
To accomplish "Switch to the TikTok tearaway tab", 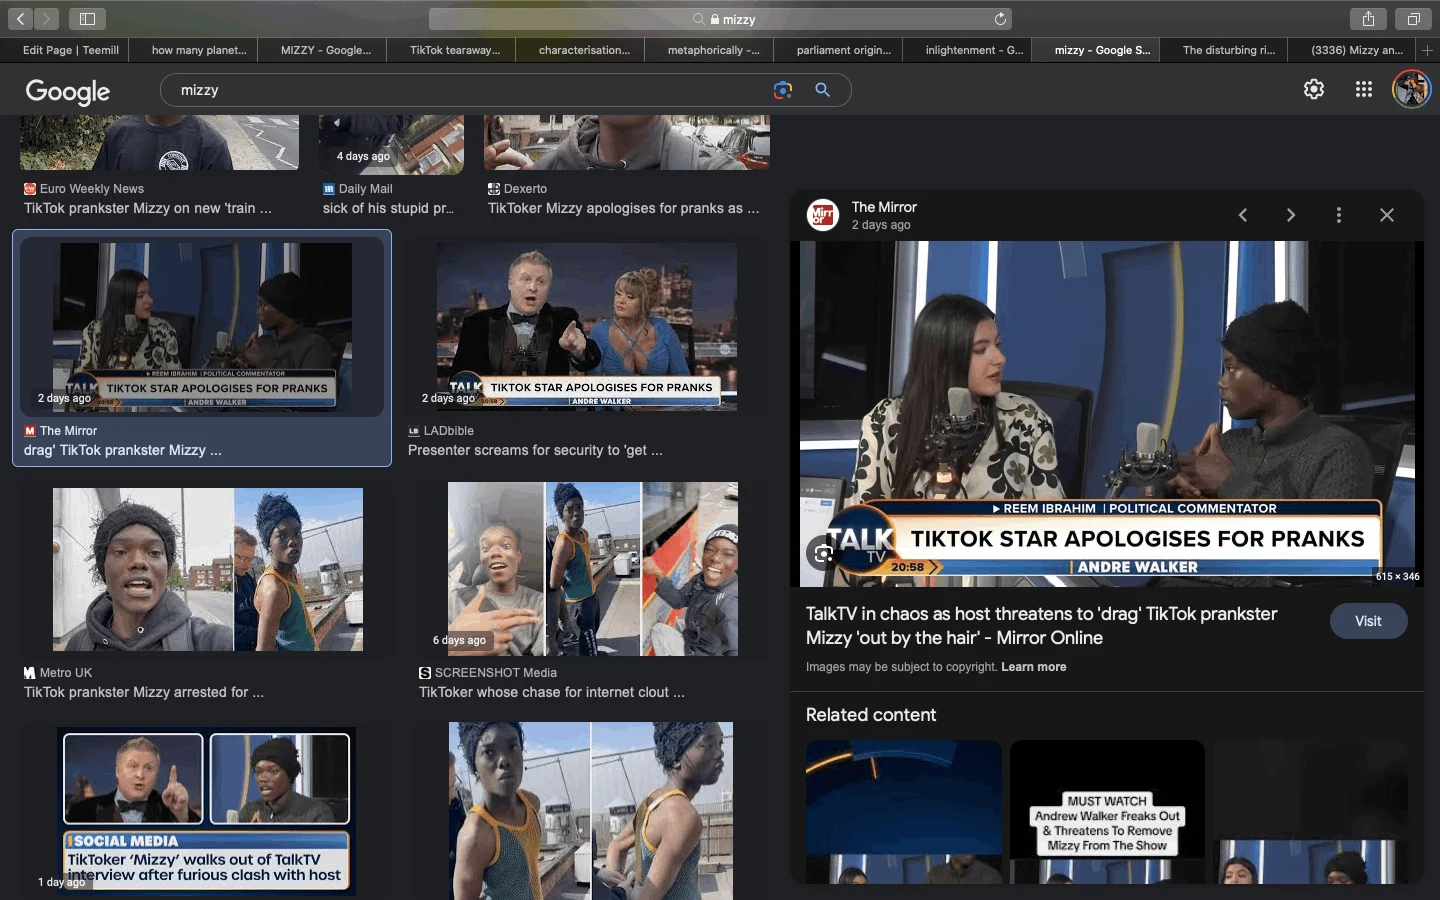I will click(x=454, y=50).
